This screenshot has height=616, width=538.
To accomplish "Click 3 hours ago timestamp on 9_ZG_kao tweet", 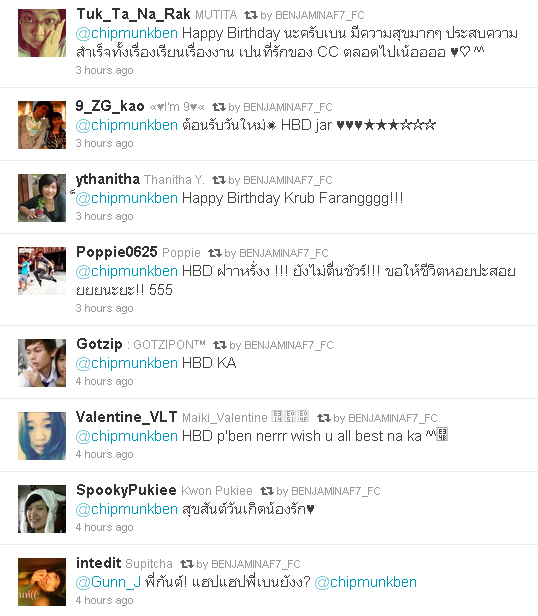I will (105, 143).
